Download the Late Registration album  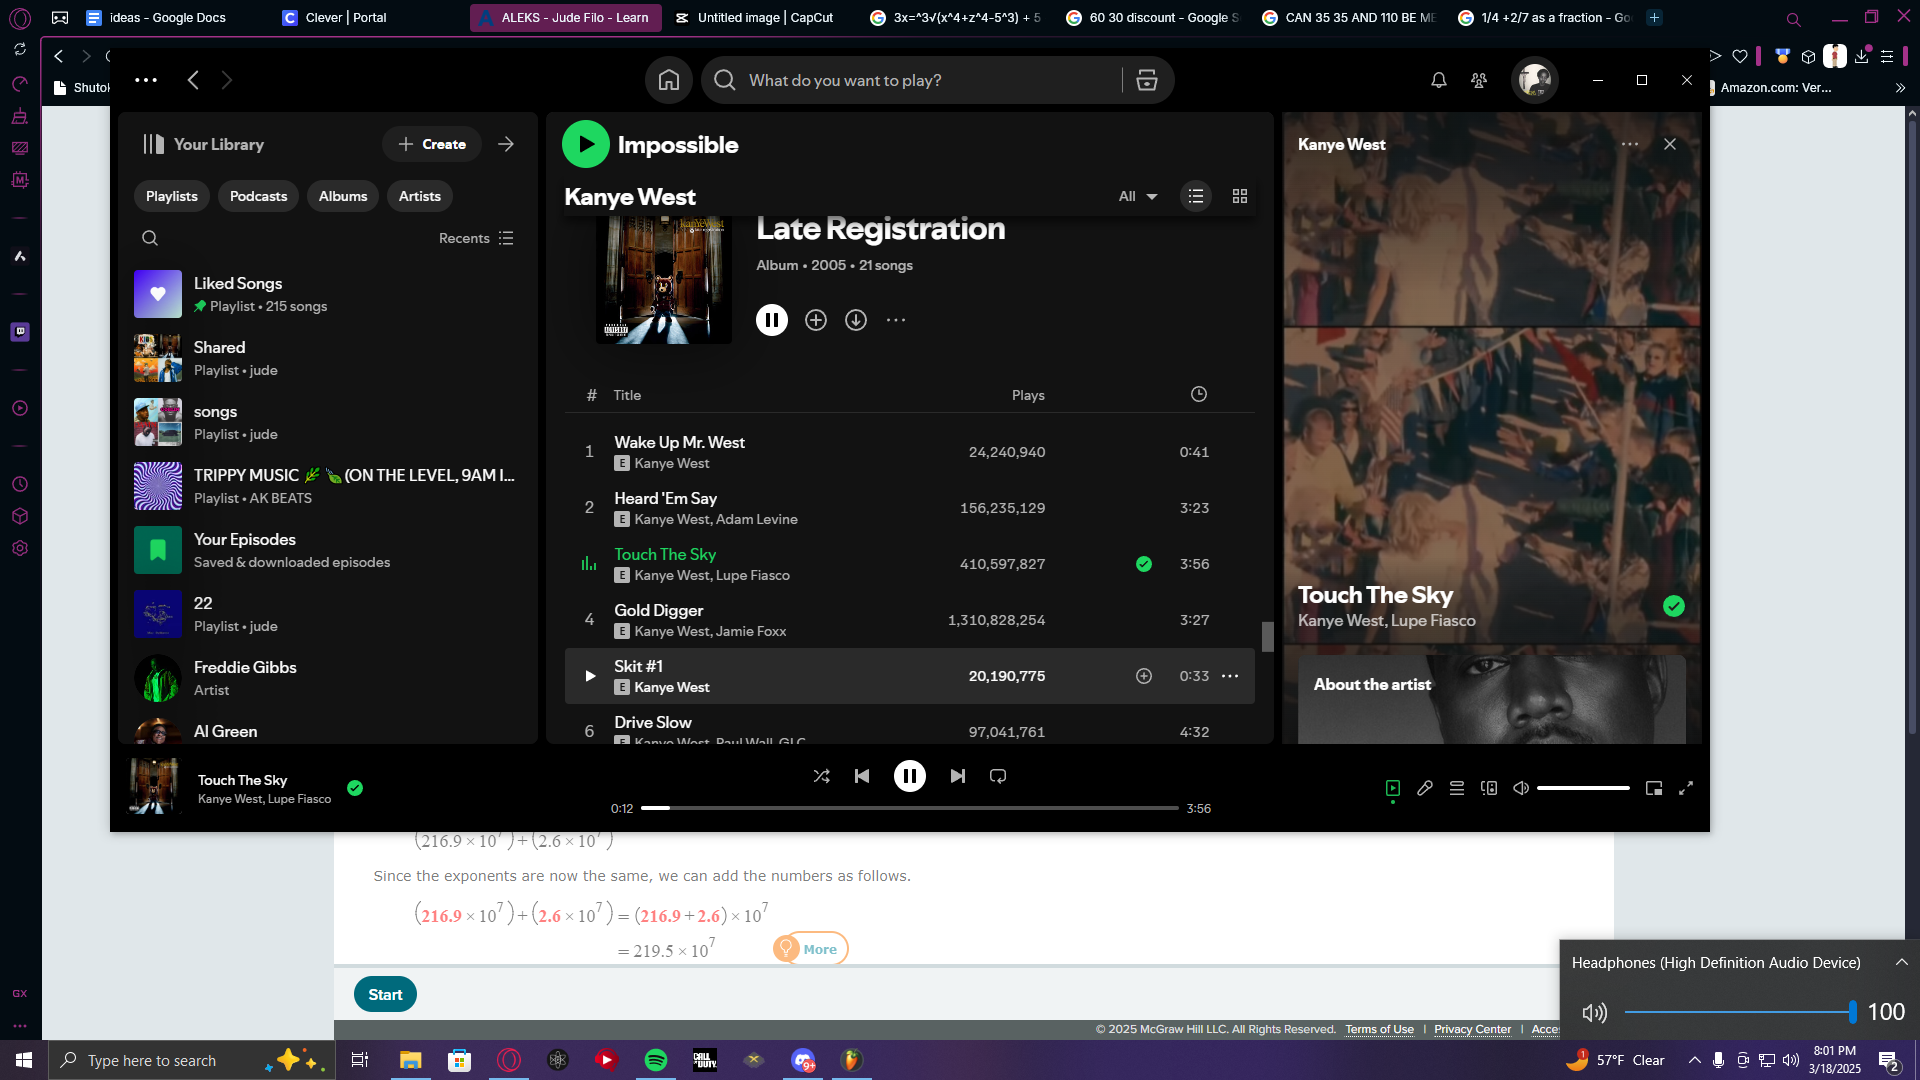point(856,320)
